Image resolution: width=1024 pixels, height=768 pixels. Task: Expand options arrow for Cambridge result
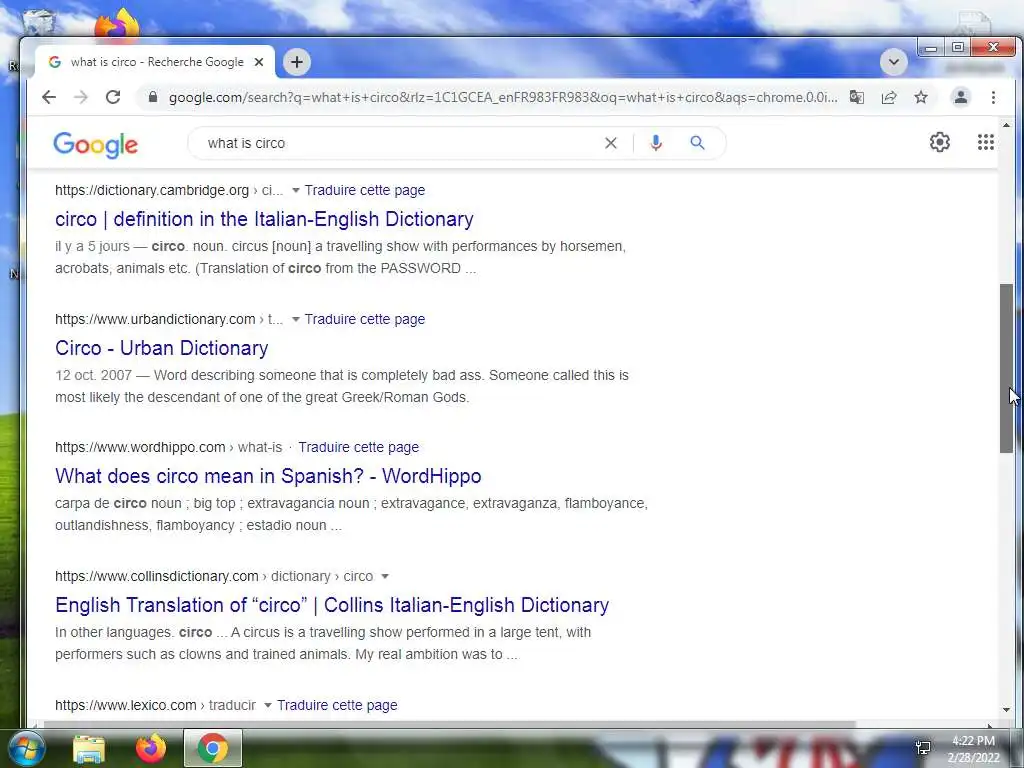[296, 191]
